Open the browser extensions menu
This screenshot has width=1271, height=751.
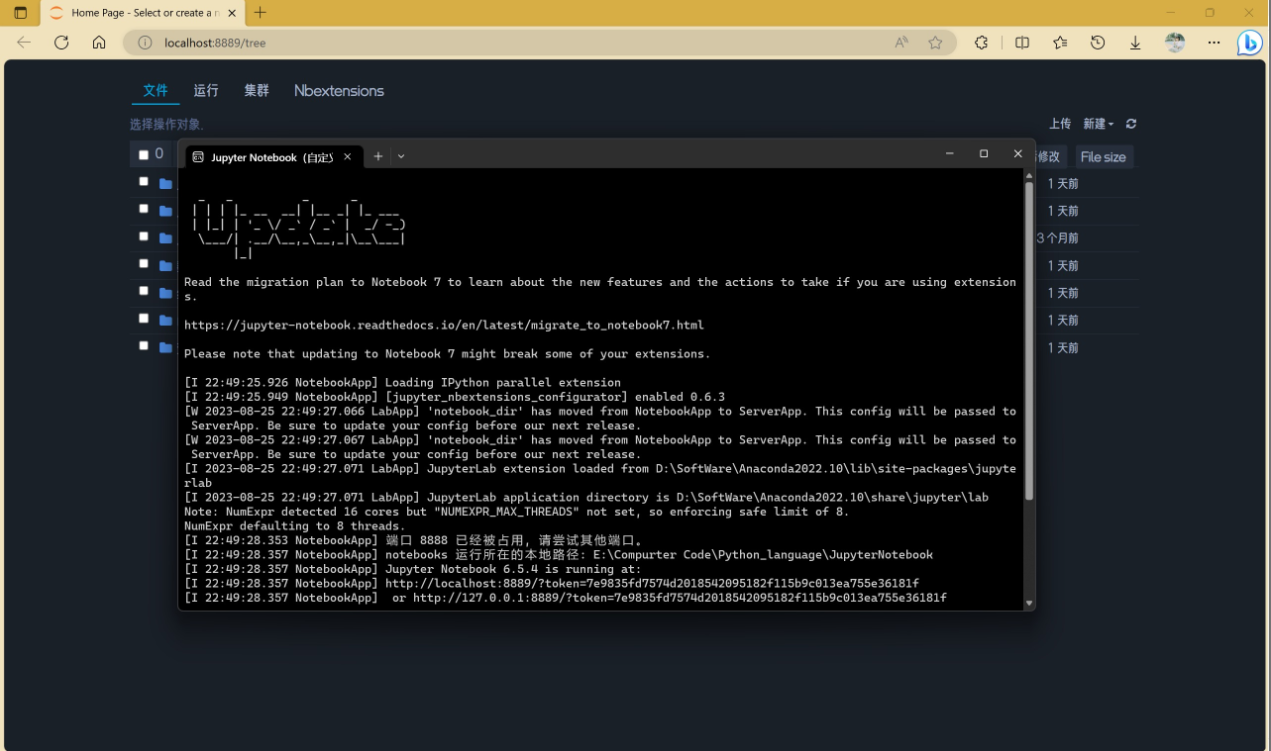point(981,43)
